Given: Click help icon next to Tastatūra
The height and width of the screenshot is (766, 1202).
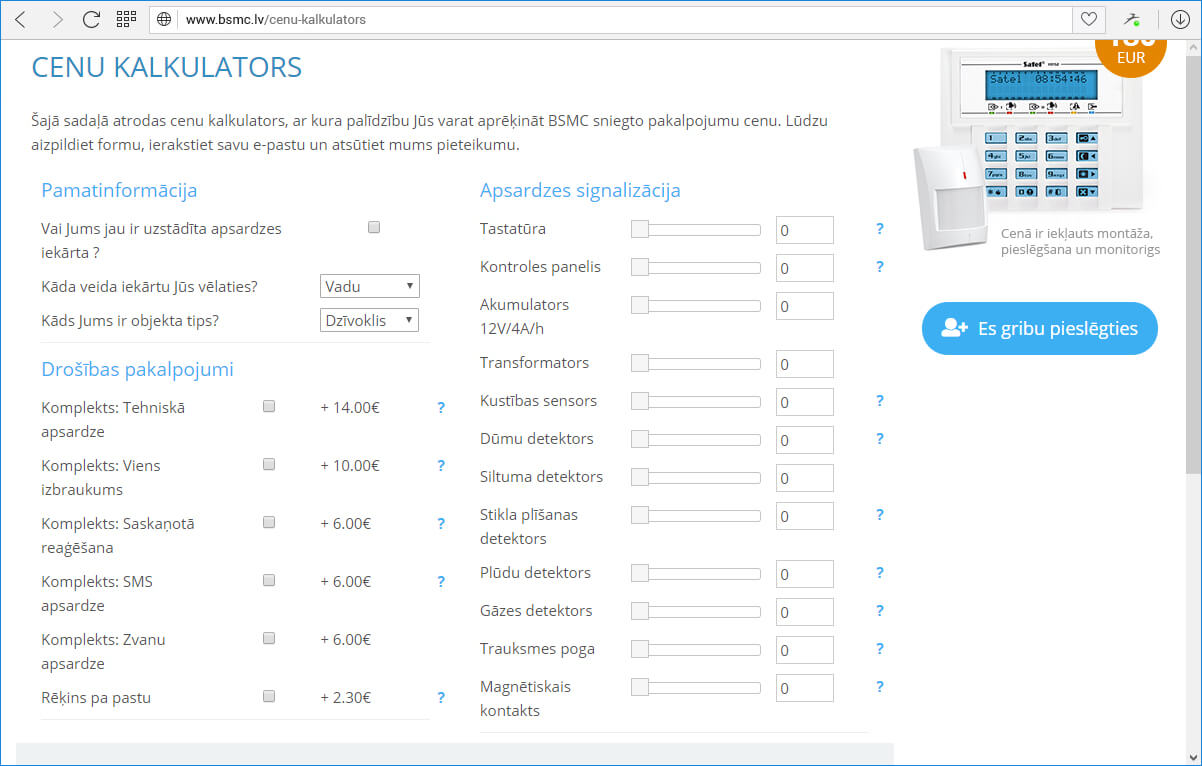Looking at the screenshot, I should [x=880, y=229].
